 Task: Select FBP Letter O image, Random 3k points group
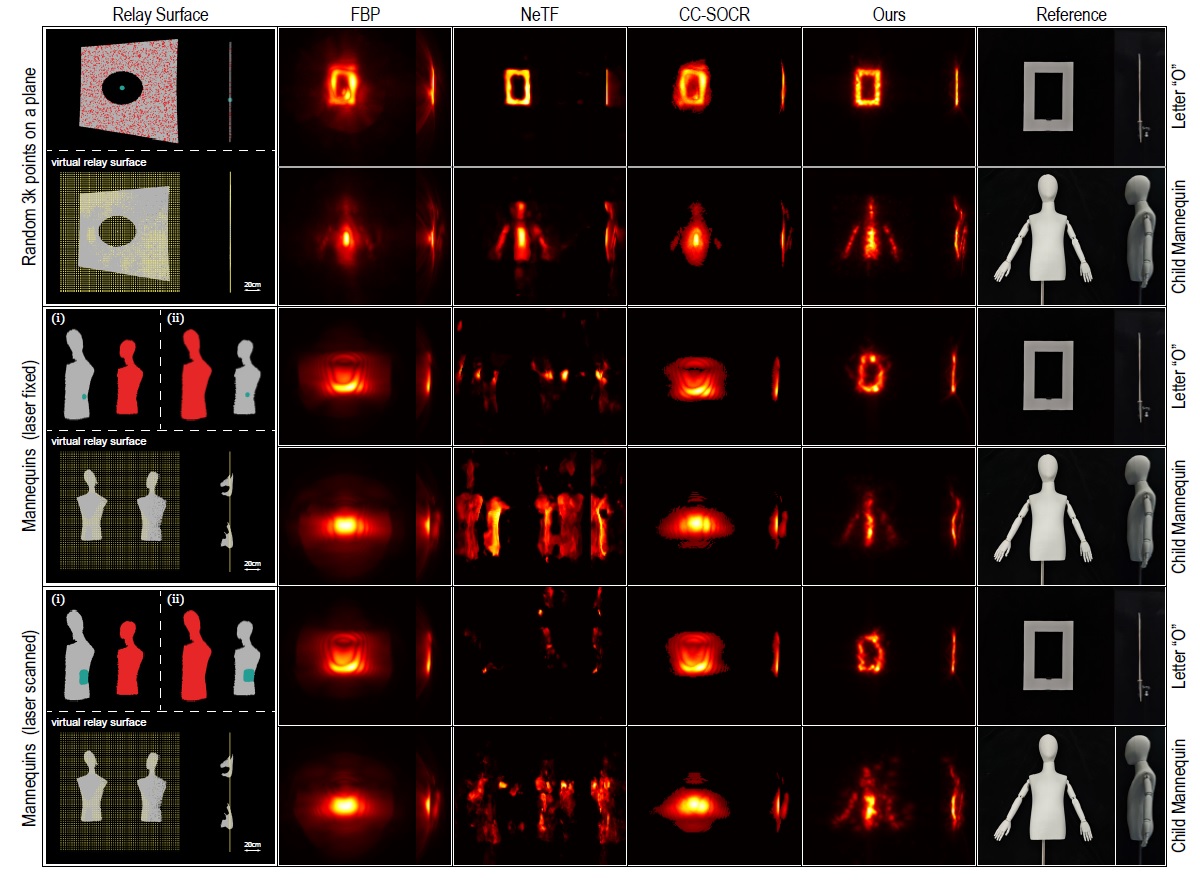pyautogui.click(x=364, y=96)
